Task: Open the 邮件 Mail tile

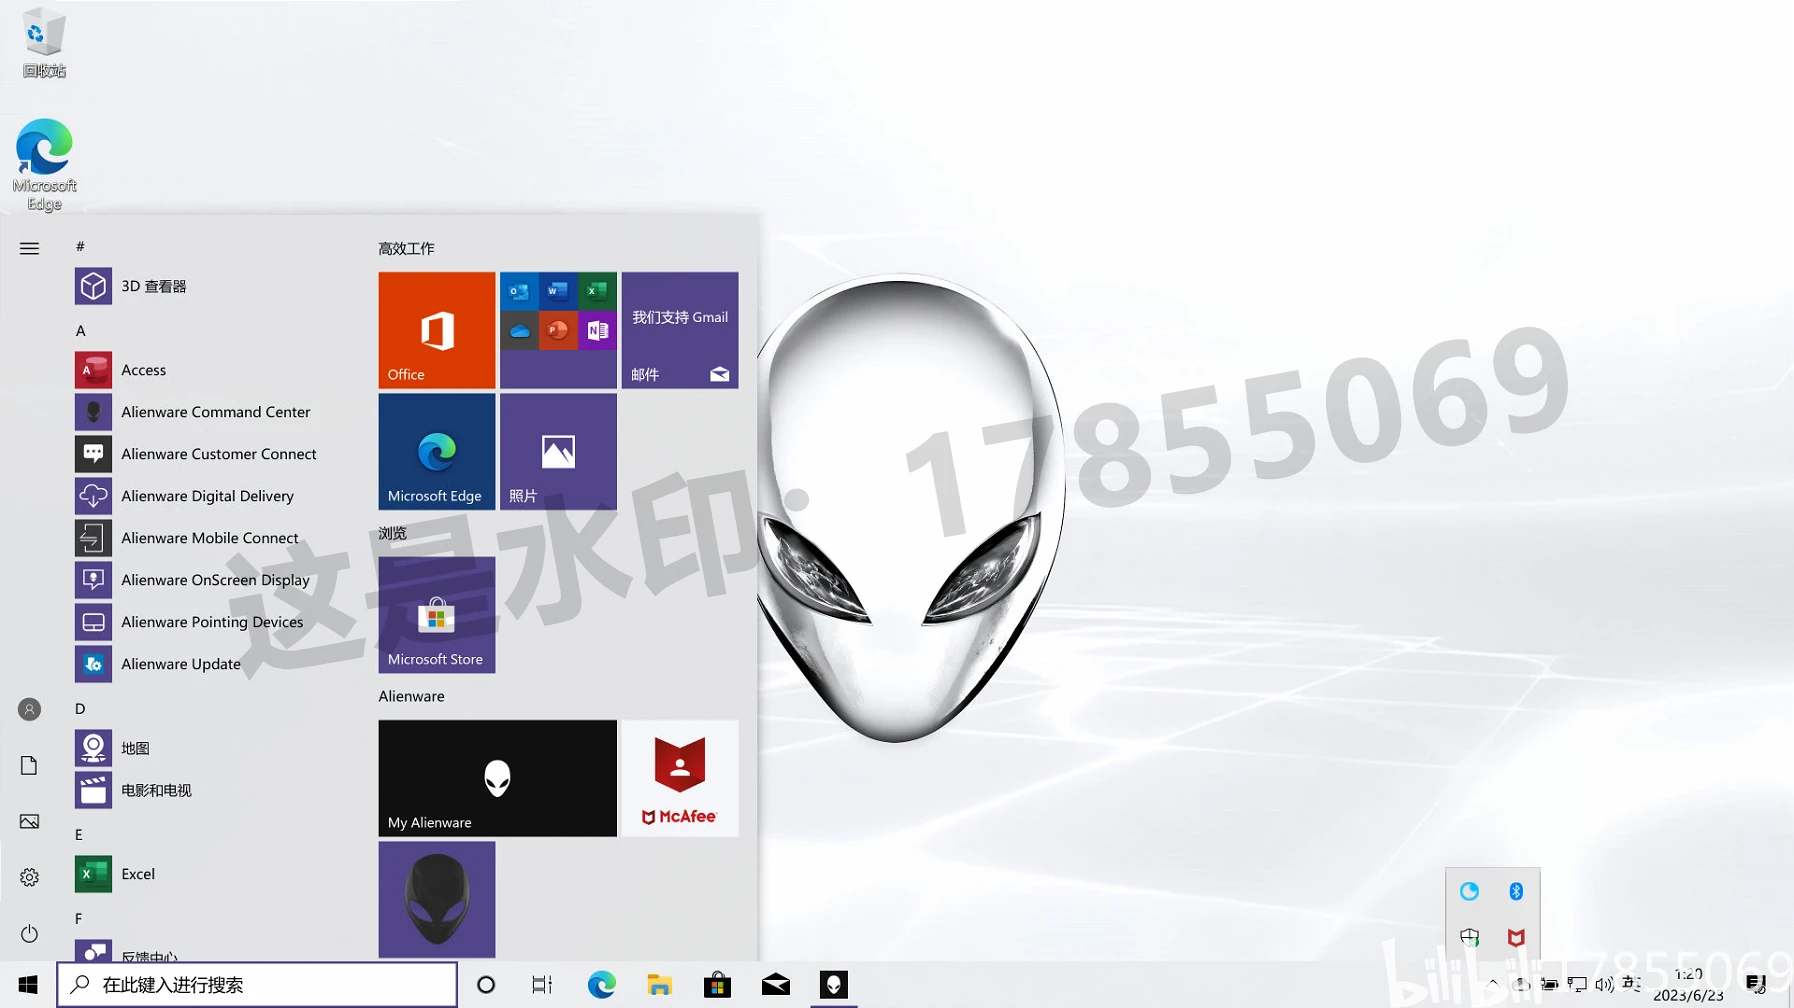Action: pos(680,330)
